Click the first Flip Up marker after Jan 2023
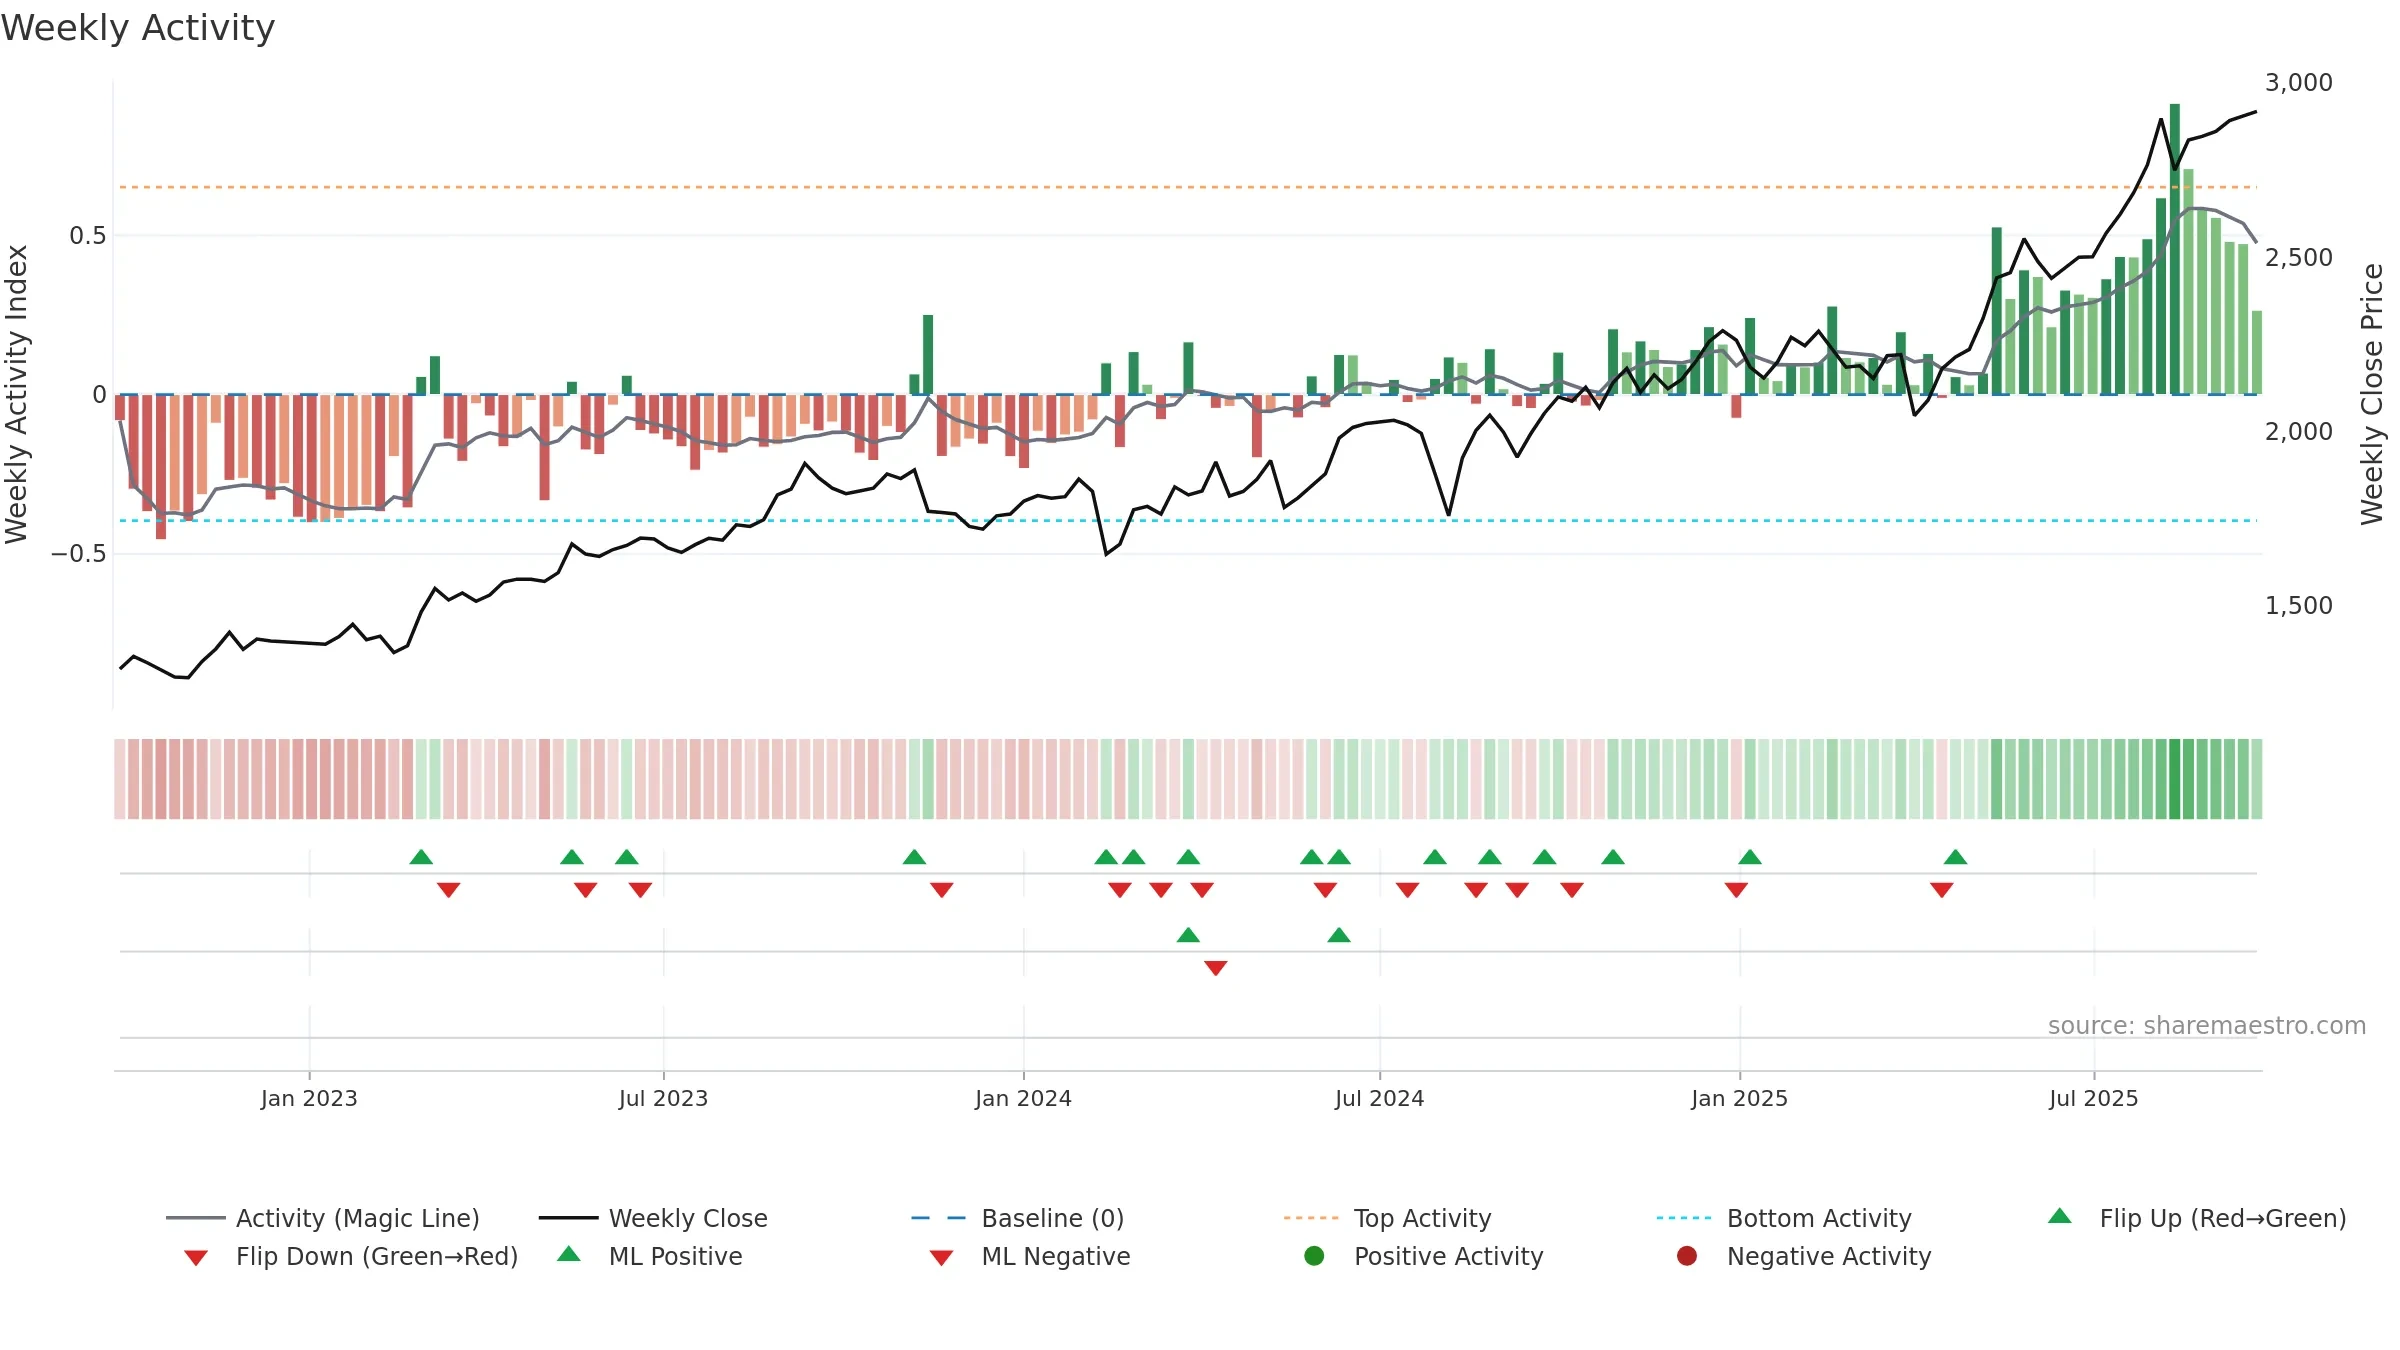This screenshot has height=1350, width=2400. (x=422, y=857)
